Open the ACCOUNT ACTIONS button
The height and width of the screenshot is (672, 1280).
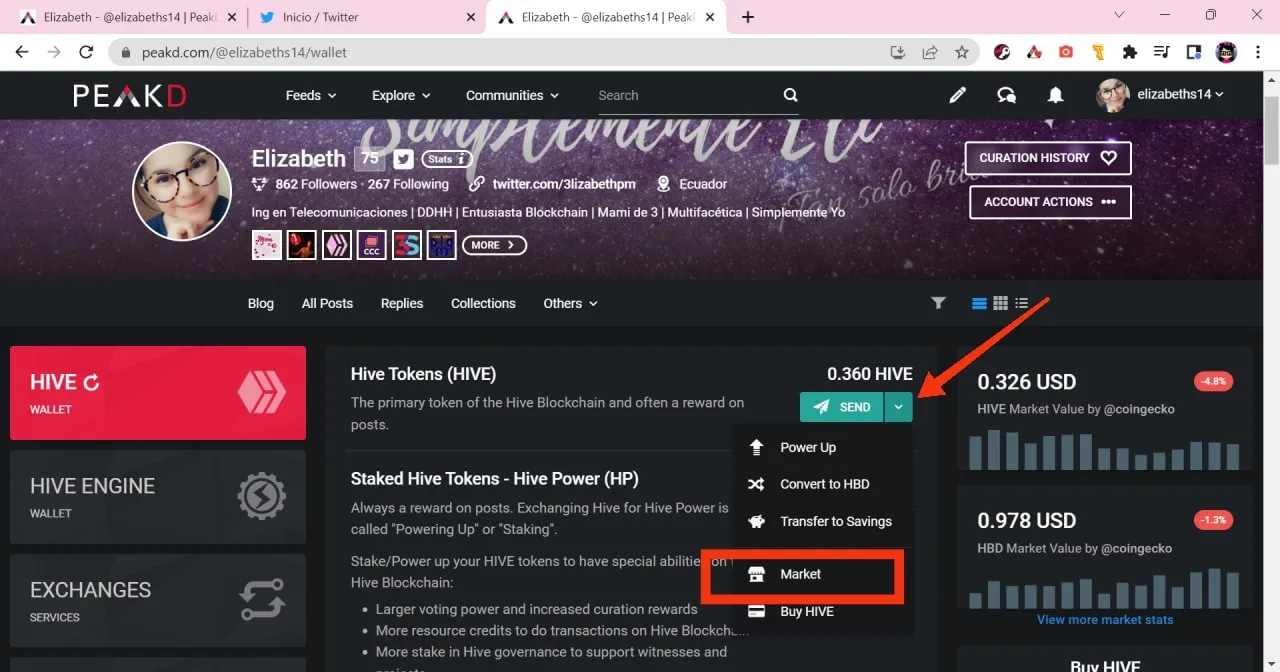point(1048,202)
